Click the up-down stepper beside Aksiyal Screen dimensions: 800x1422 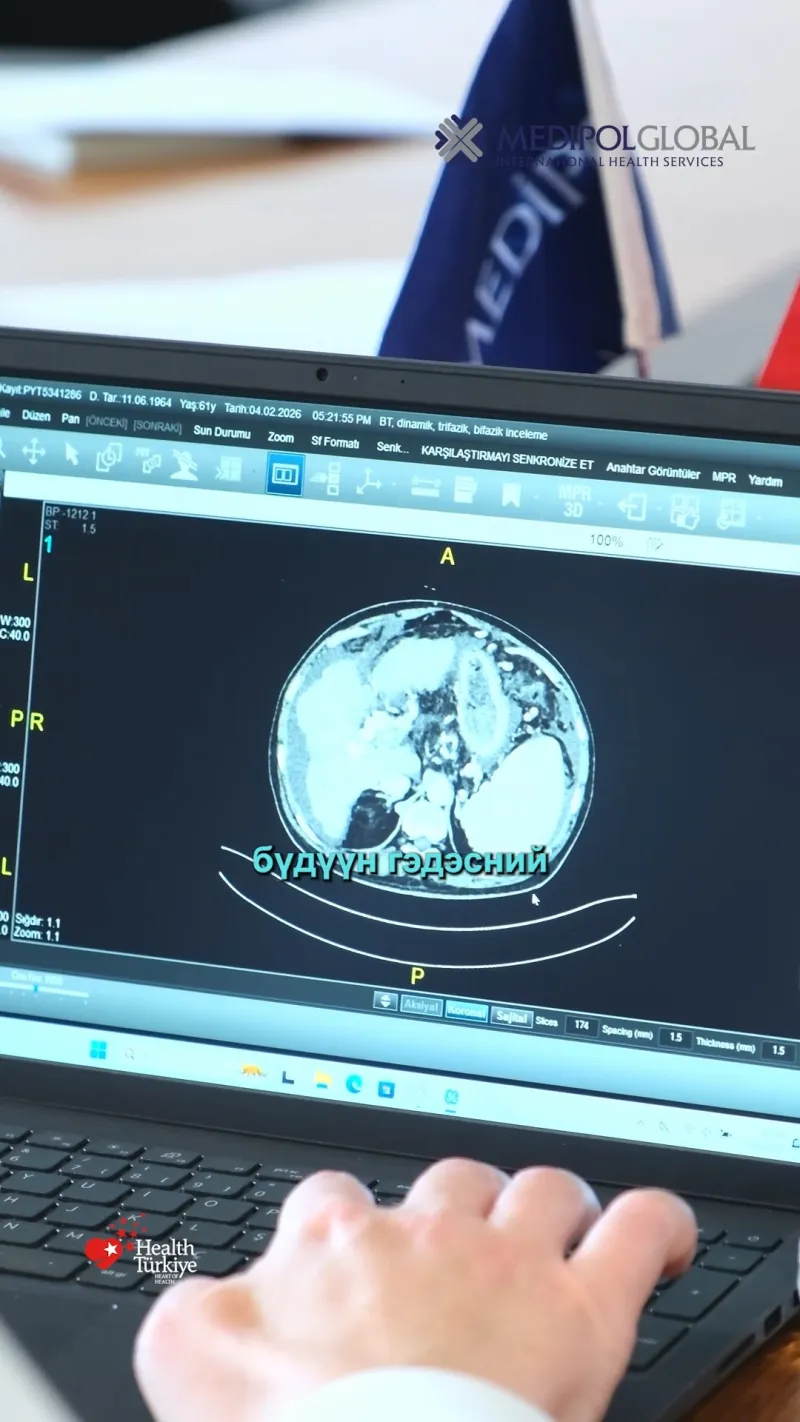(385, 1001)
